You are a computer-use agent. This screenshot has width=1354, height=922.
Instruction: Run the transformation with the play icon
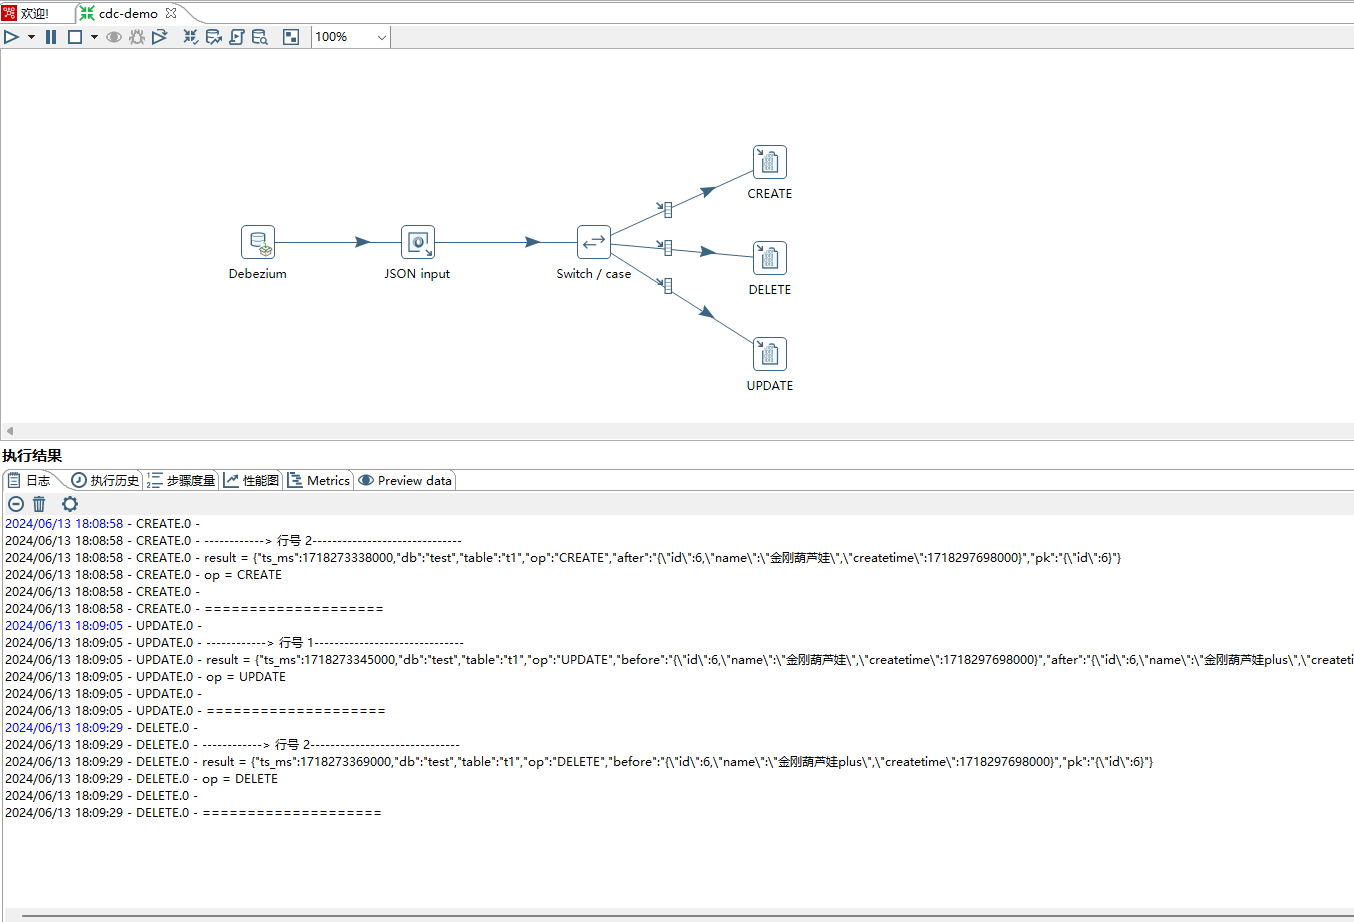tap(12, 37)
